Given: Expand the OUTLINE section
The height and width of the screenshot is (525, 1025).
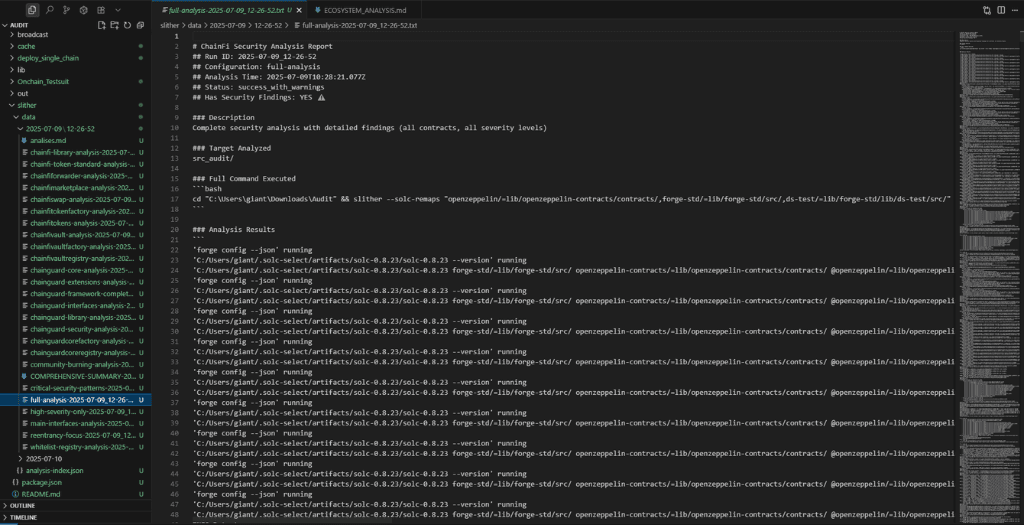Looking at the screenshot, I should 23,506.
